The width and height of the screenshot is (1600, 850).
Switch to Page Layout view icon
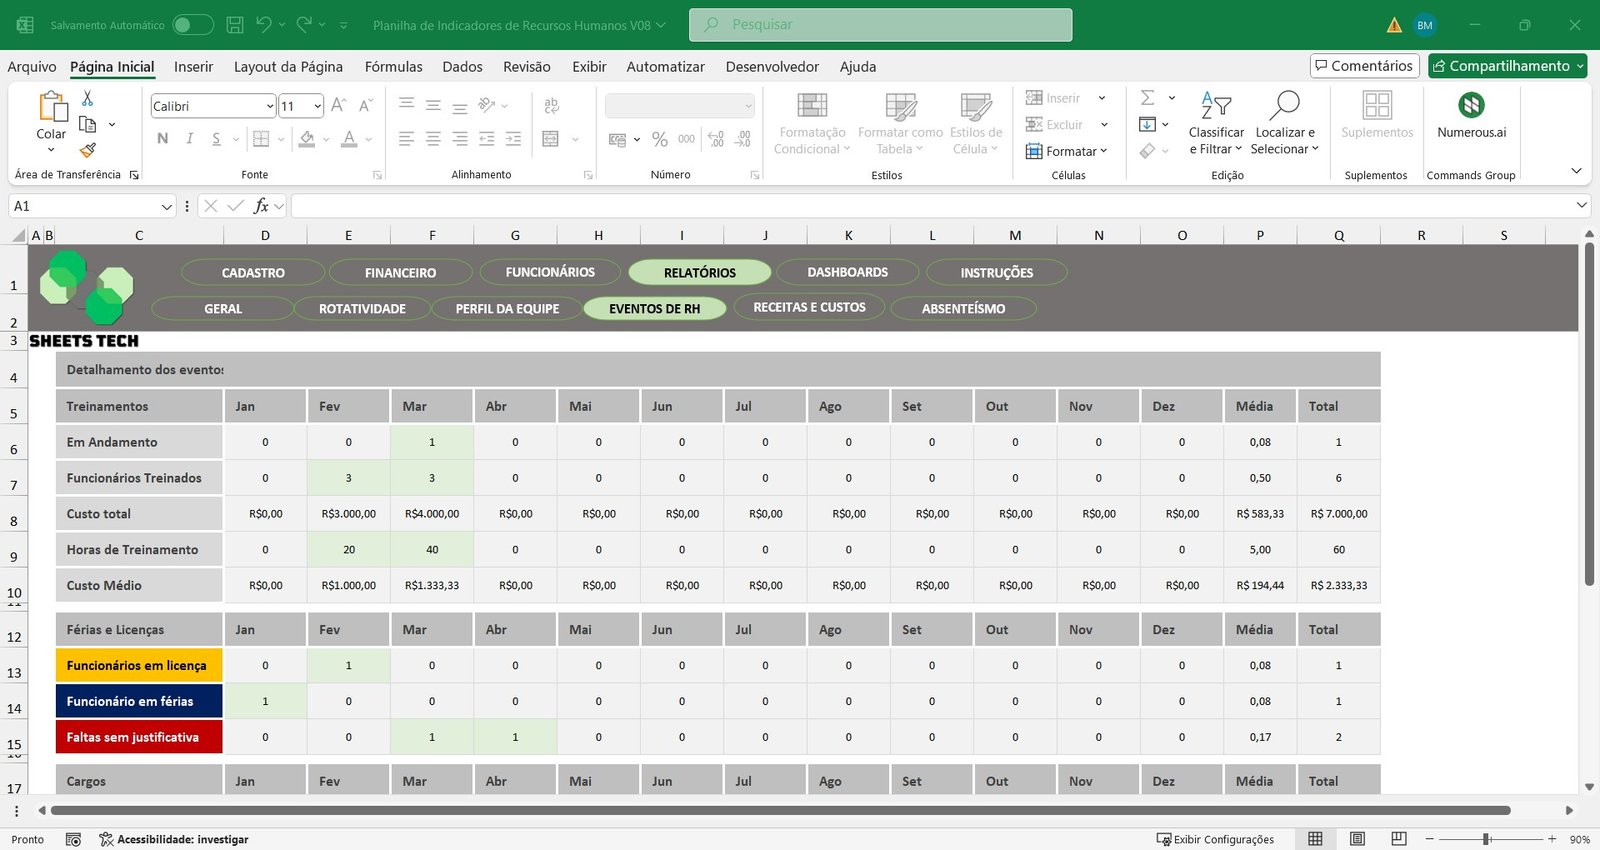click(x=1357, y=839)
